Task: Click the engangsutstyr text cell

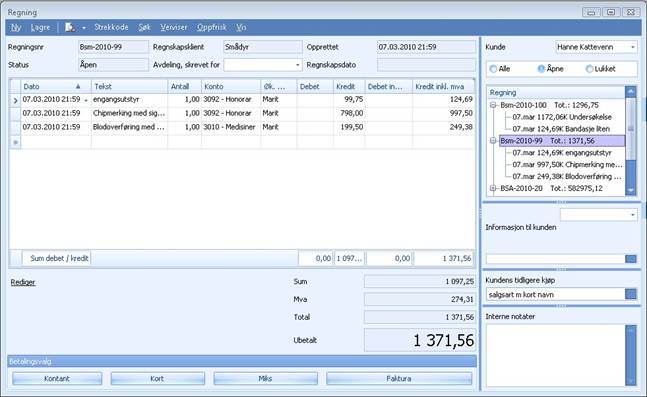Action: click(x=129, y=99)
